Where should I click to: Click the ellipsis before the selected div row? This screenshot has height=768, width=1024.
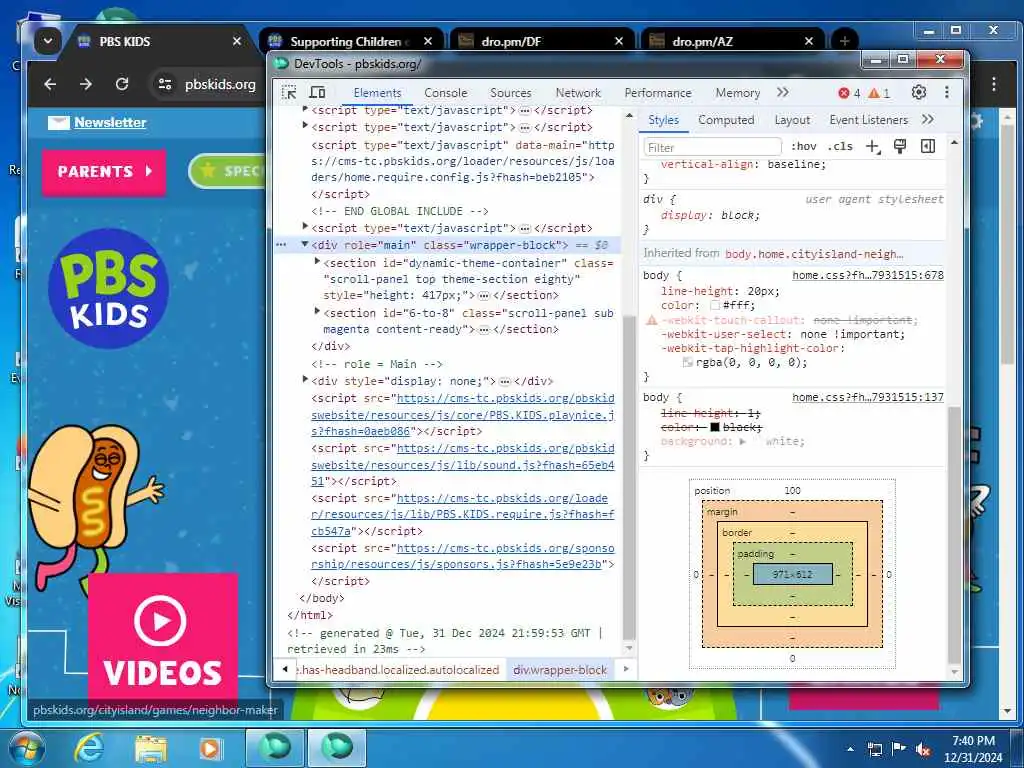point(281,244)
